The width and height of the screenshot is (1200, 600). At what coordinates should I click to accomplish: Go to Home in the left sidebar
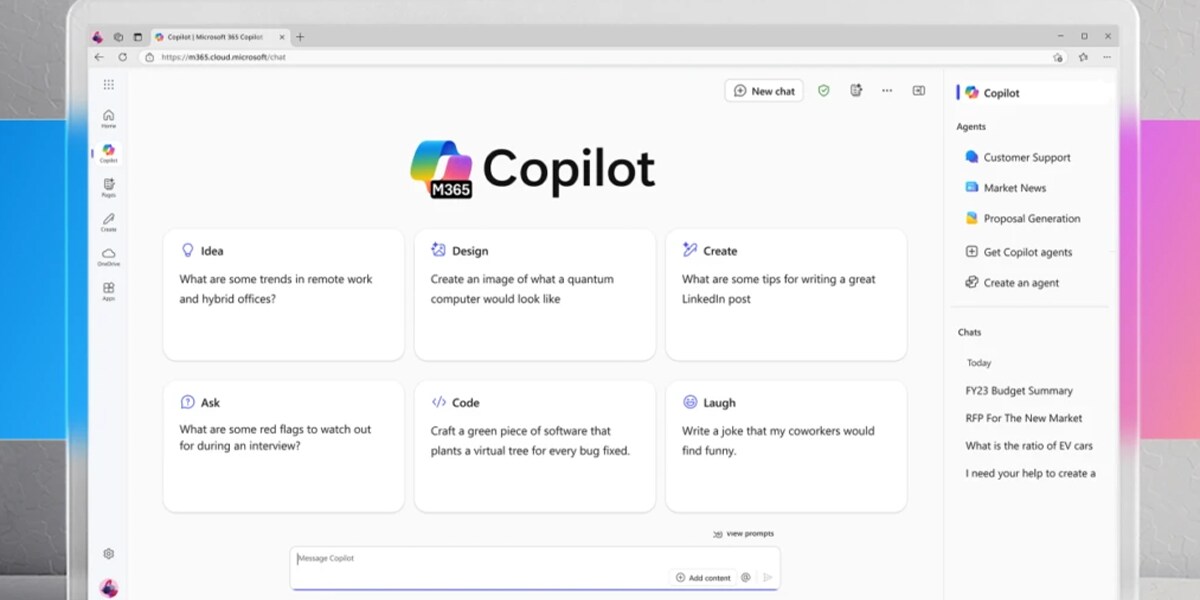(108, 118)
